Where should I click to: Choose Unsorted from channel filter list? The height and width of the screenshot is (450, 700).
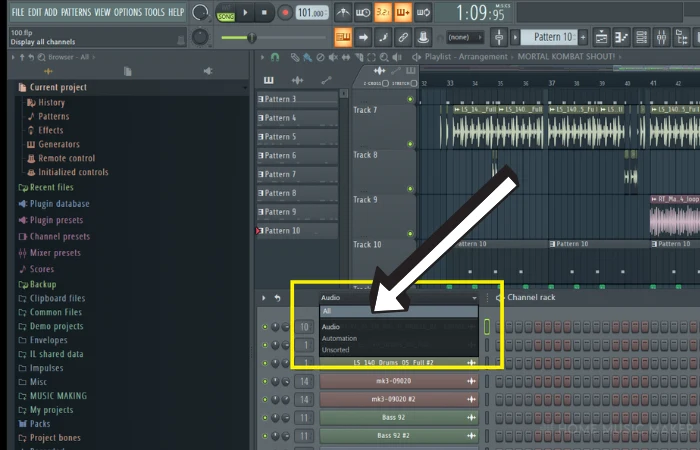click(x=399, y=350)
